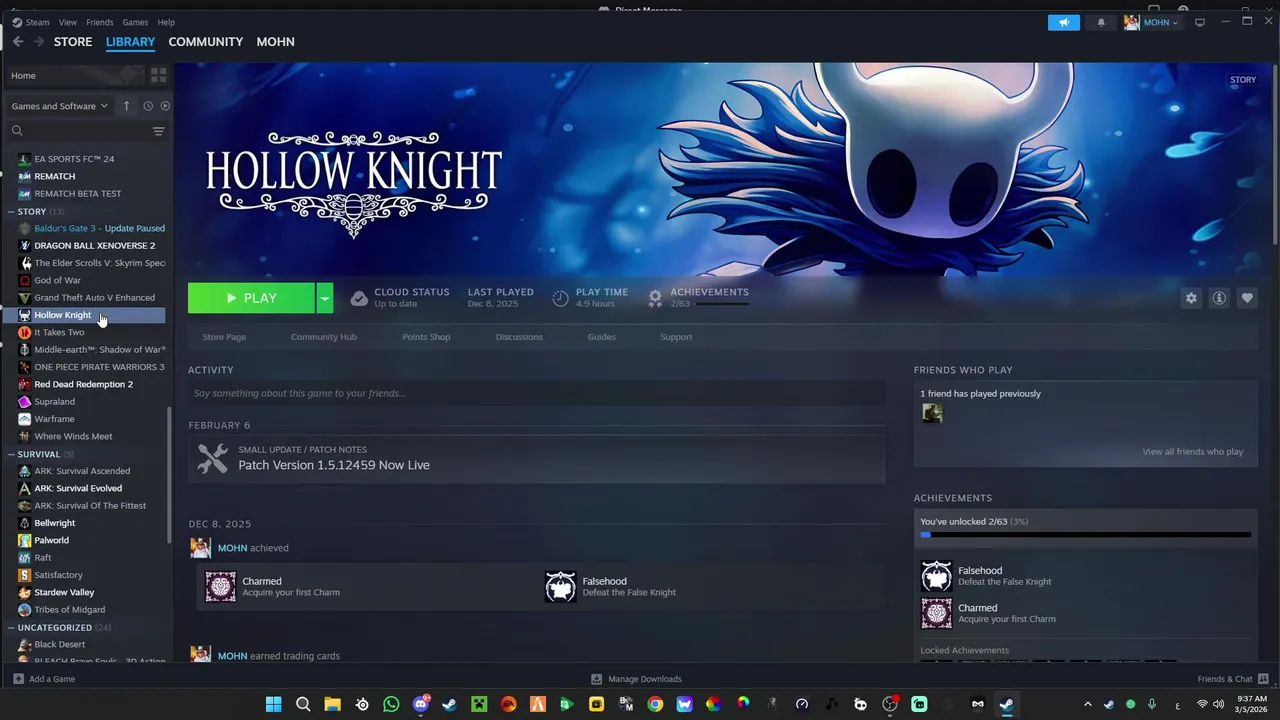Screen dimensions: 1280x720
Task: Open the Support link
Action: (676, 337)
